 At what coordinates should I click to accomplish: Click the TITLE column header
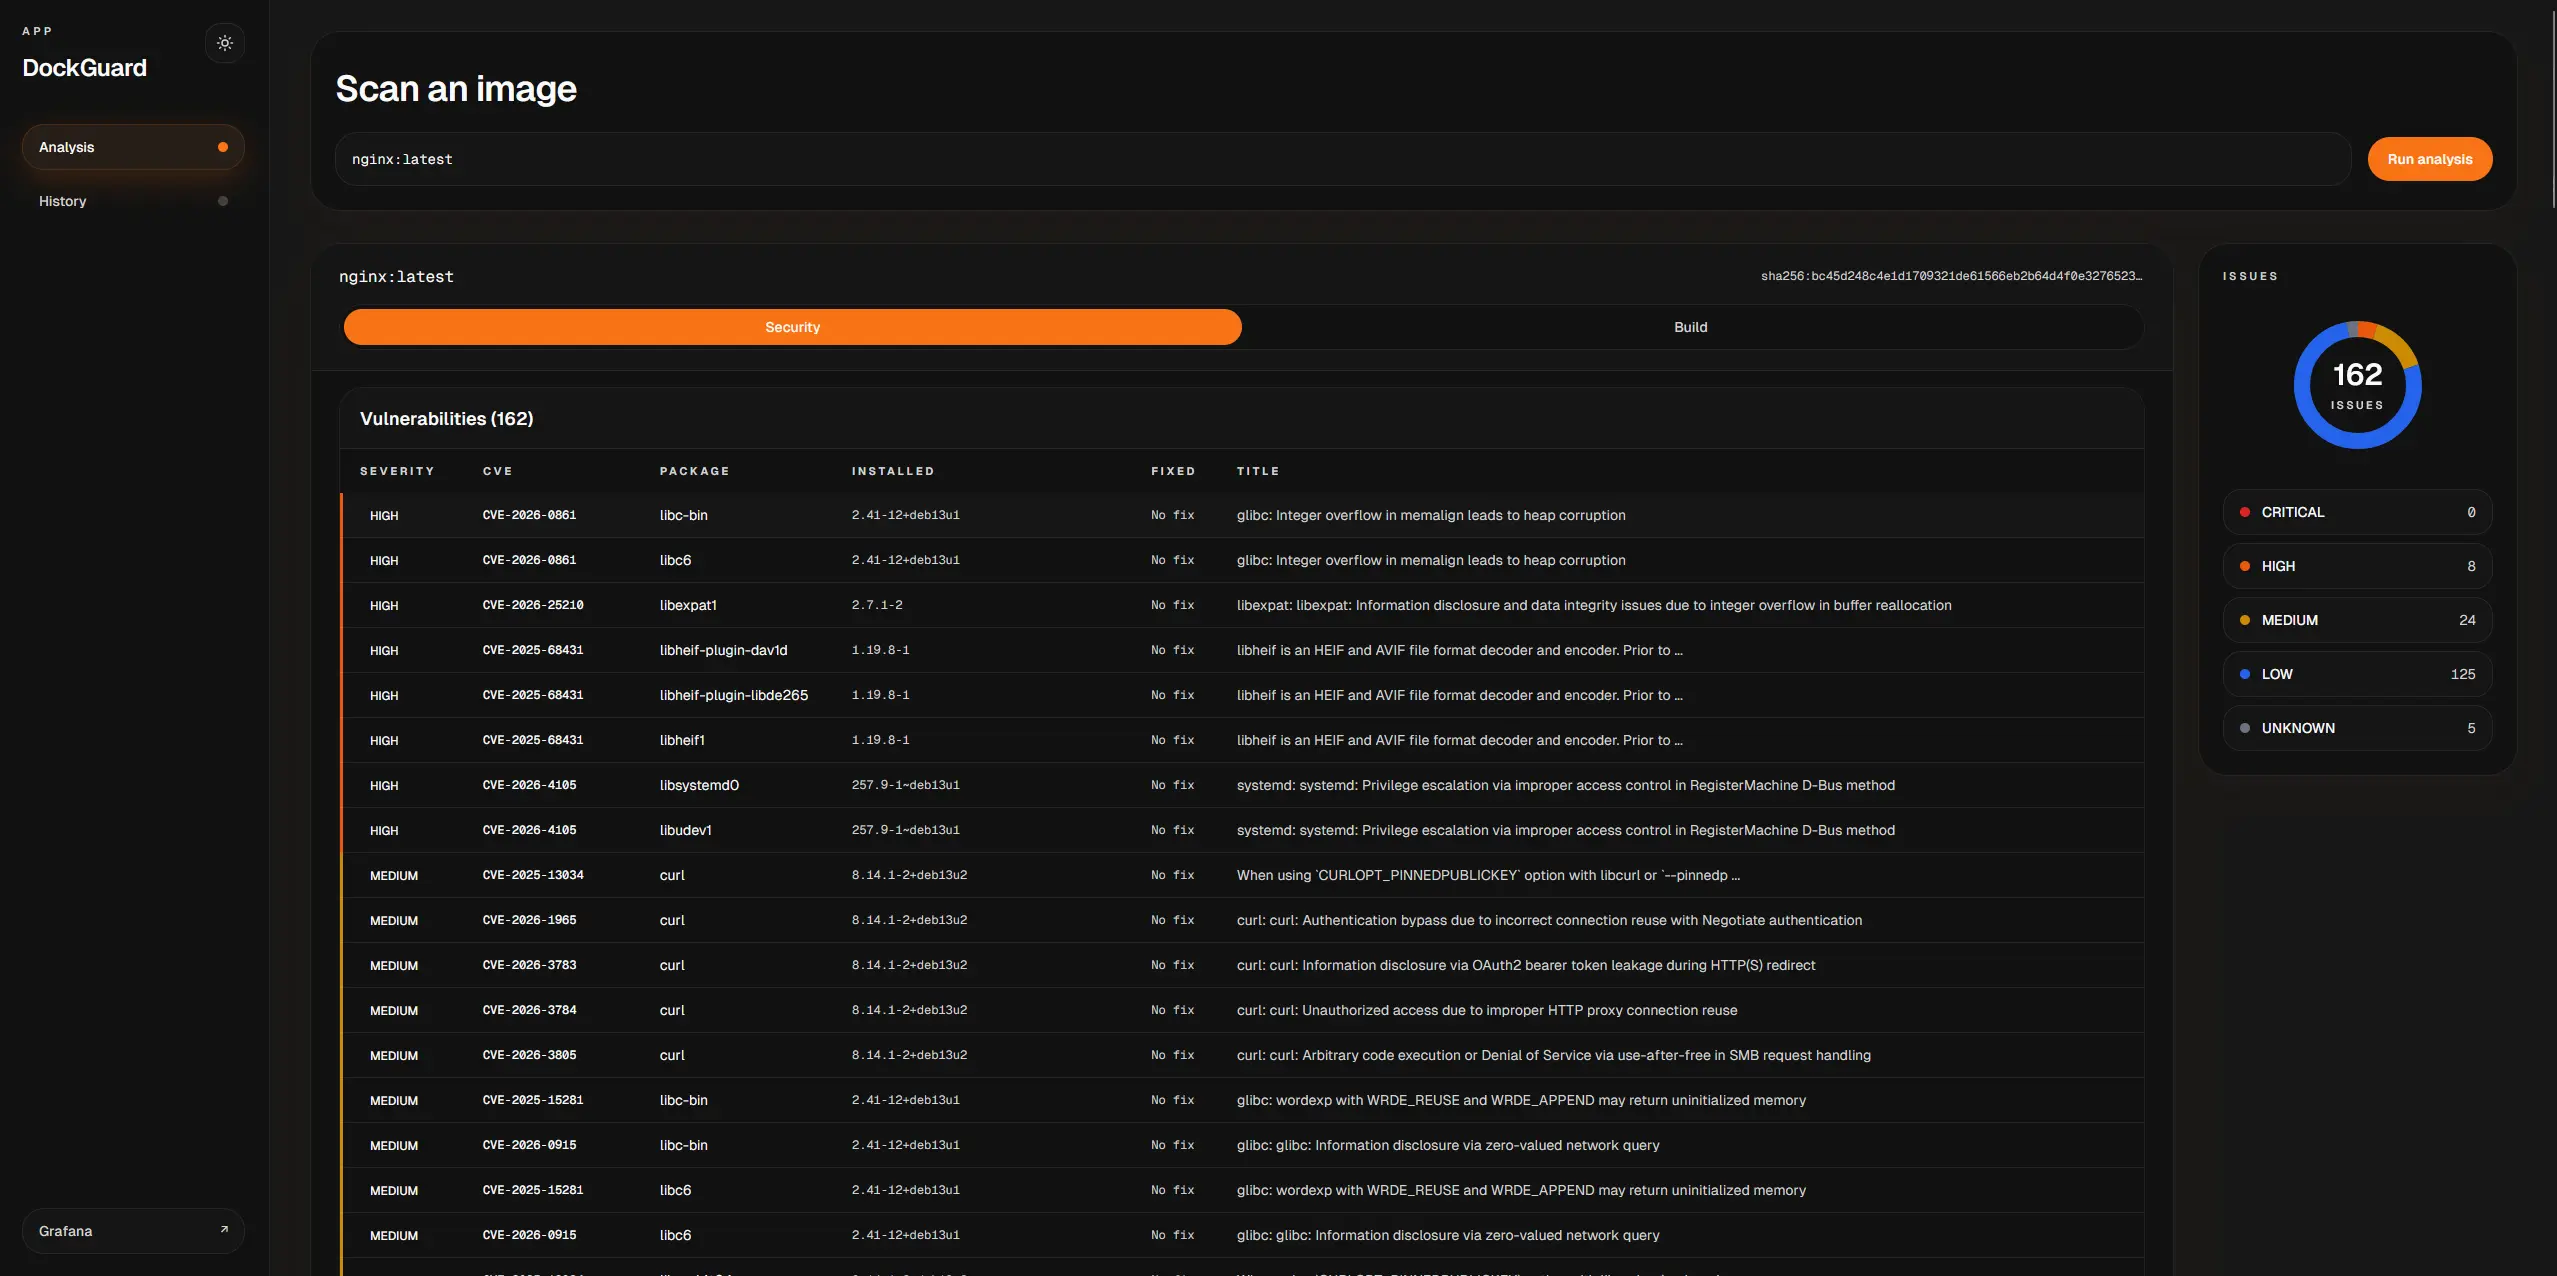tap(1258, 471)
